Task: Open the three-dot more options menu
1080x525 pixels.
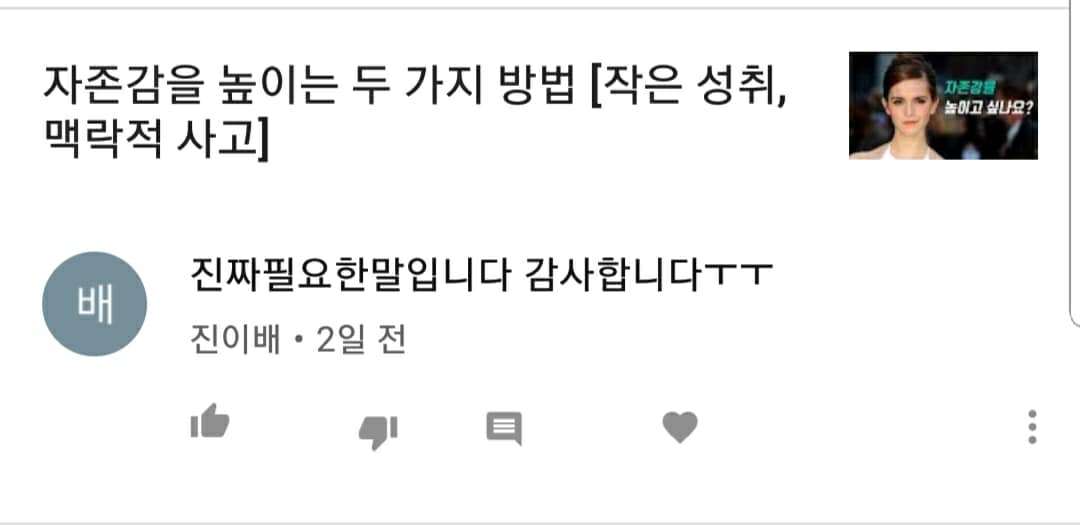Action: (1032, 427)
